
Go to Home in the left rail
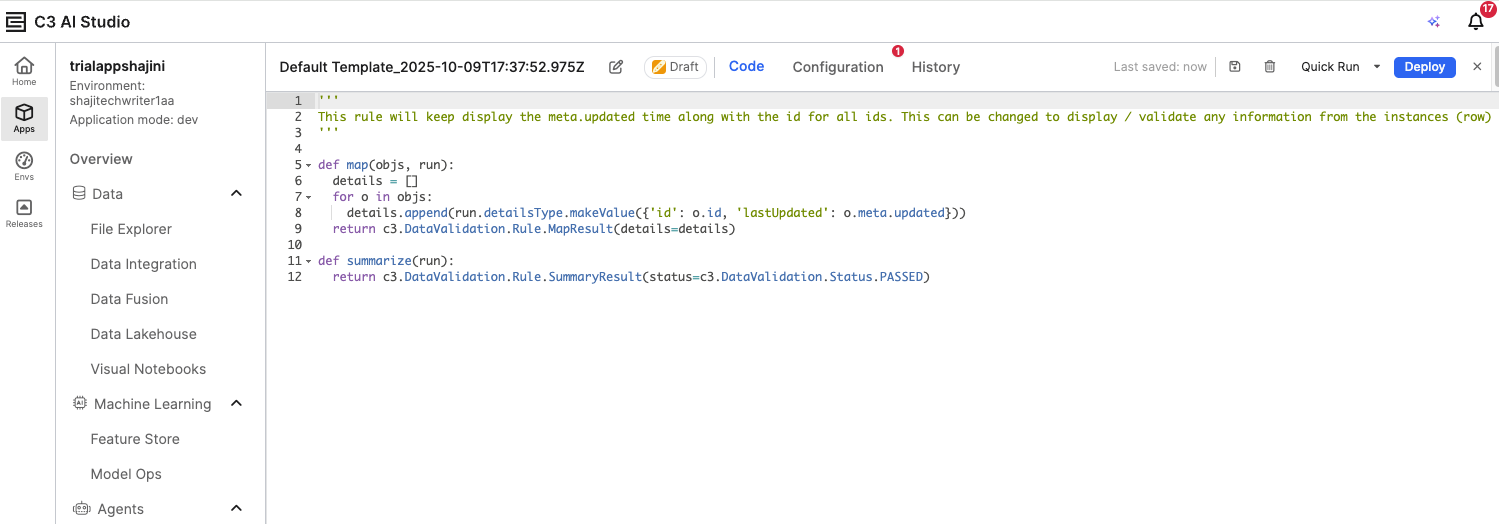pyautogui.click(x=24, y=71)
